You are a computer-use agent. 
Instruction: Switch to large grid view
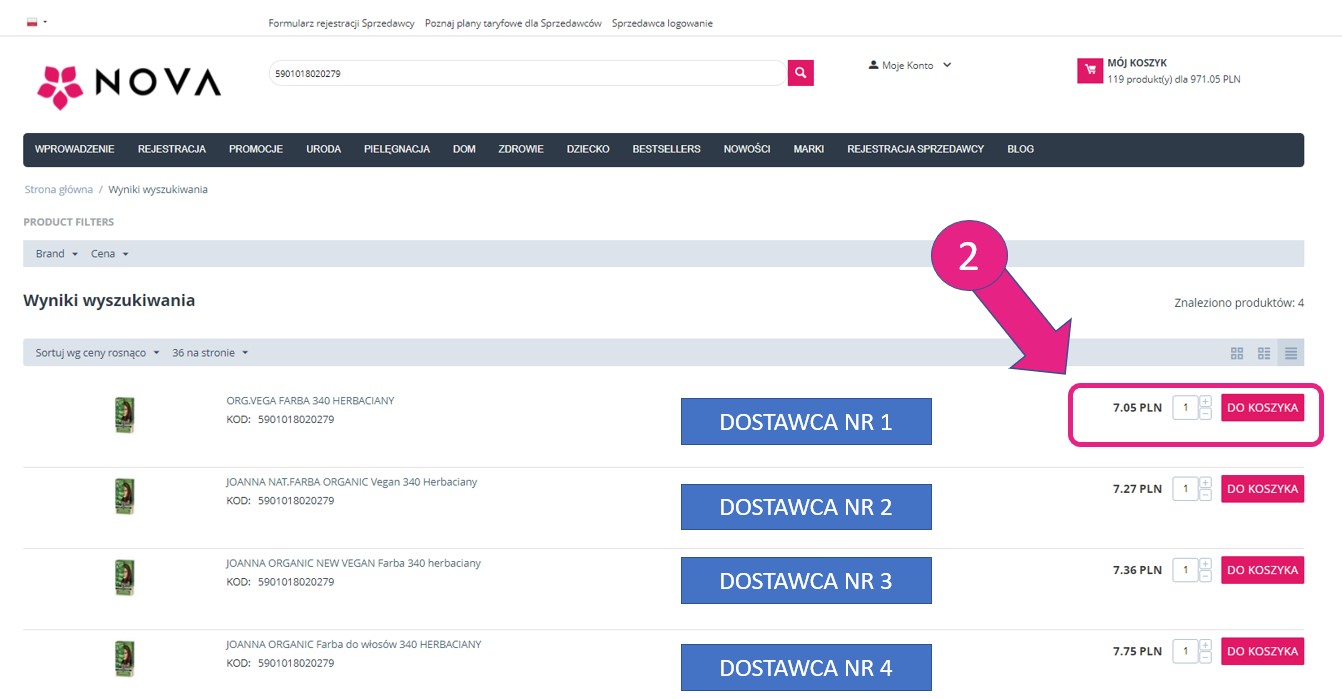[1237, 353]
